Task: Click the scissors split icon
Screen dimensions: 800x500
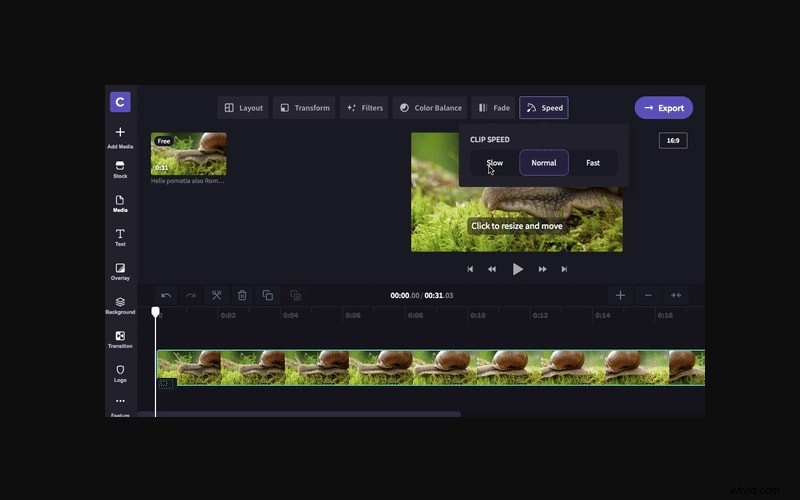Action: coord(216,295)
